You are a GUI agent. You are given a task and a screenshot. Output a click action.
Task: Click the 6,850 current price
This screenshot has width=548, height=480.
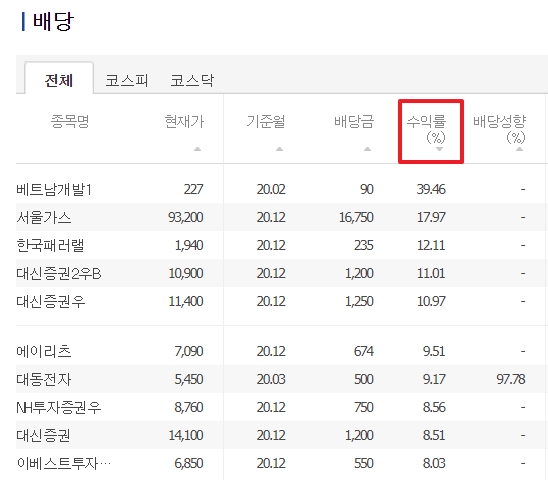coord(189,463)
